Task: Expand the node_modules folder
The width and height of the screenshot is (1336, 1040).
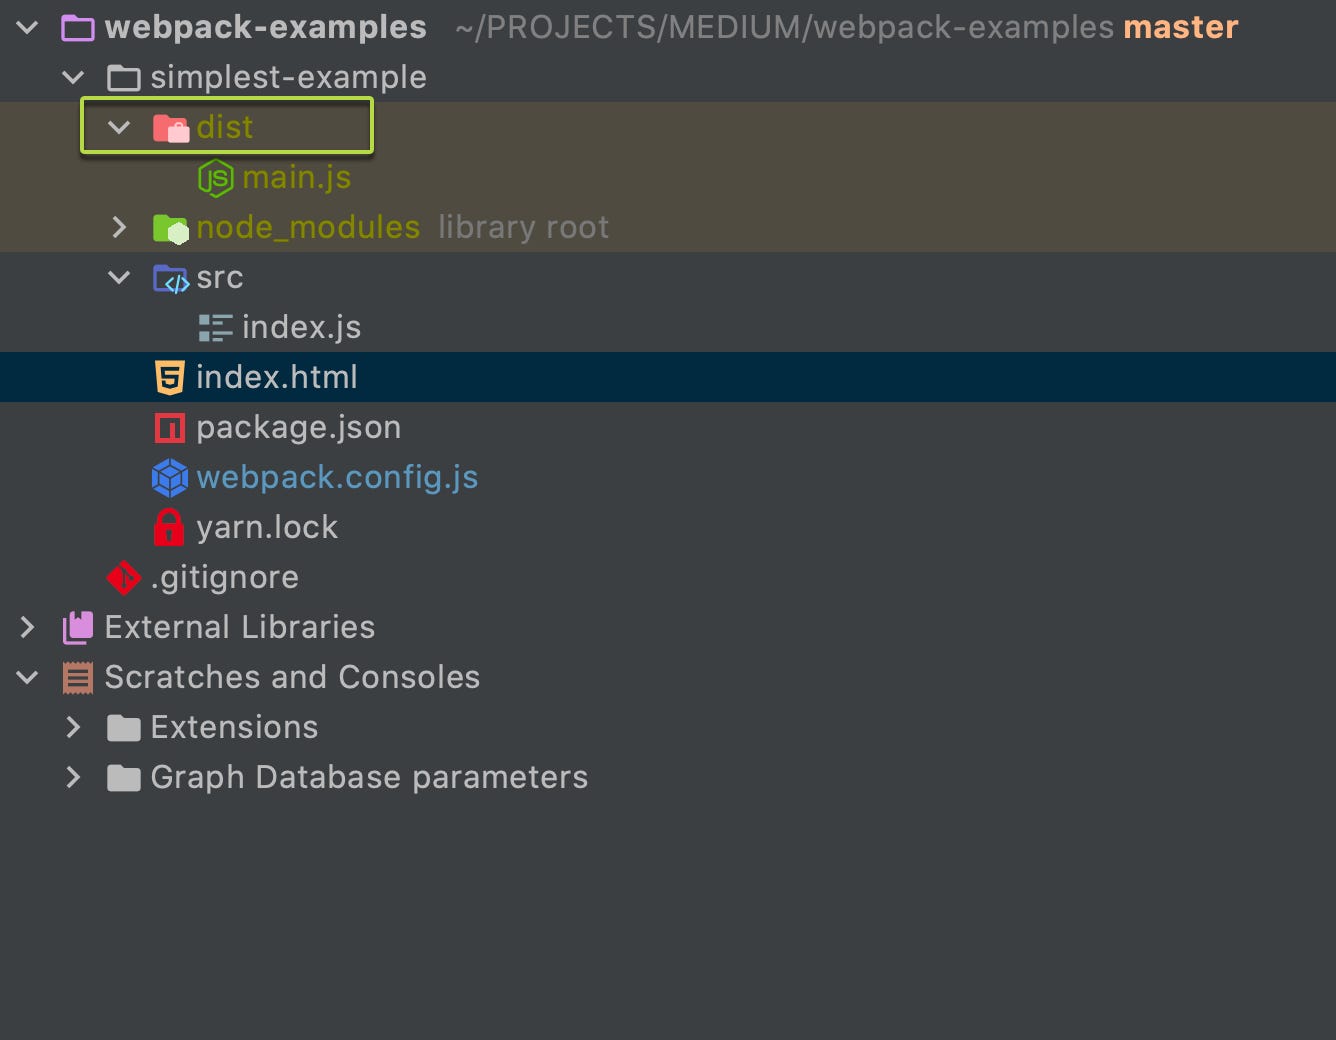Action: coord(119,227)
